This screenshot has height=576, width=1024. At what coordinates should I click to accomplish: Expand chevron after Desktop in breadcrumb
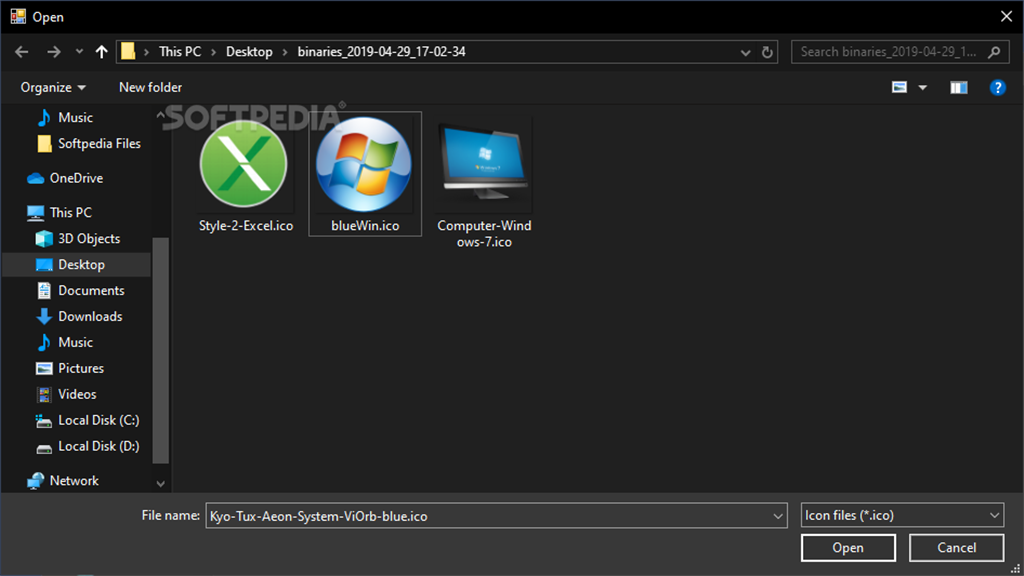(285, 52)
